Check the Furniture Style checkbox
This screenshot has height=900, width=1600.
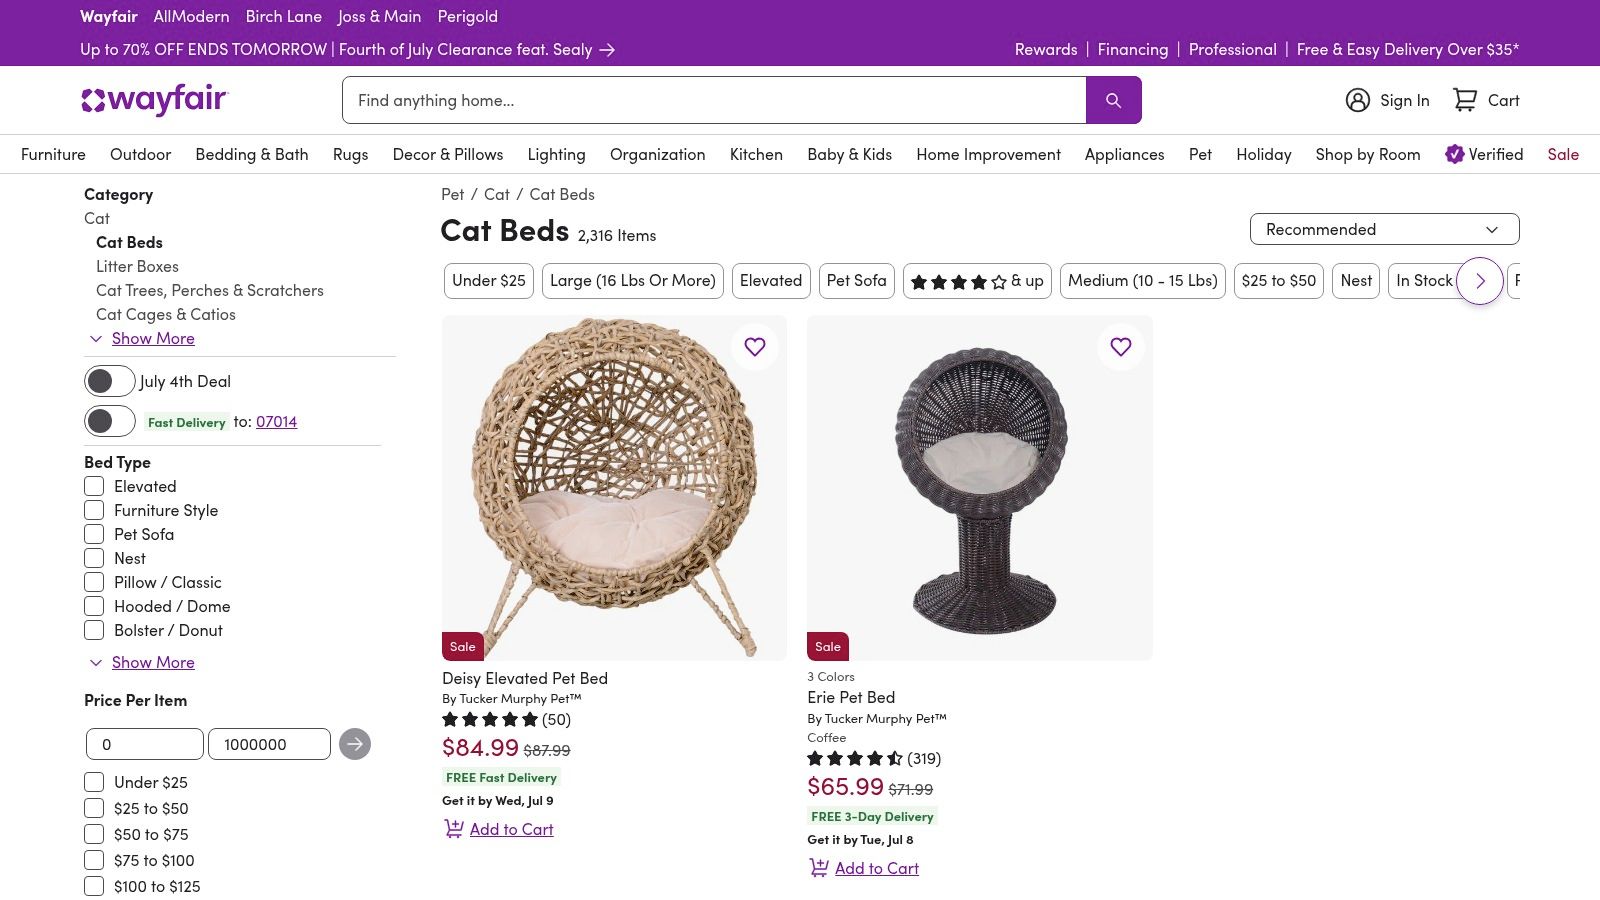(x=94, y=510)
